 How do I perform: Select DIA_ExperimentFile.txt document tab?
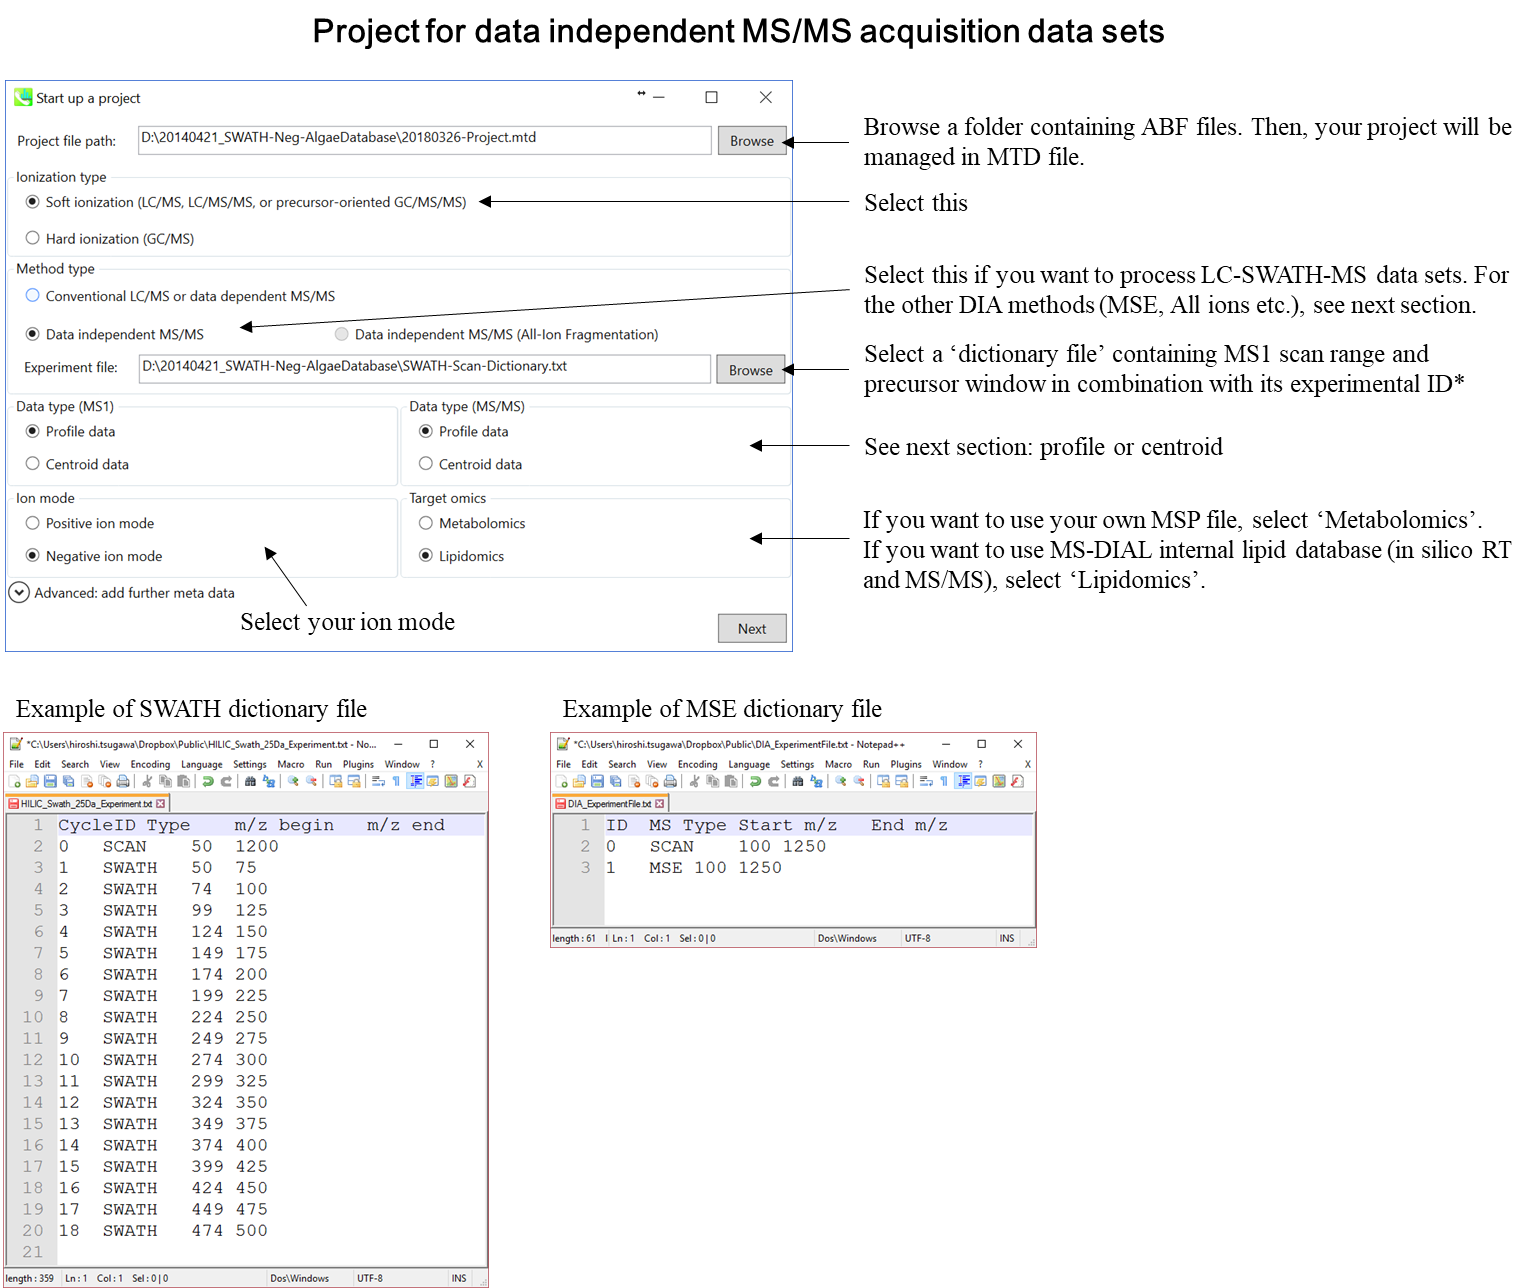(610, 803)
